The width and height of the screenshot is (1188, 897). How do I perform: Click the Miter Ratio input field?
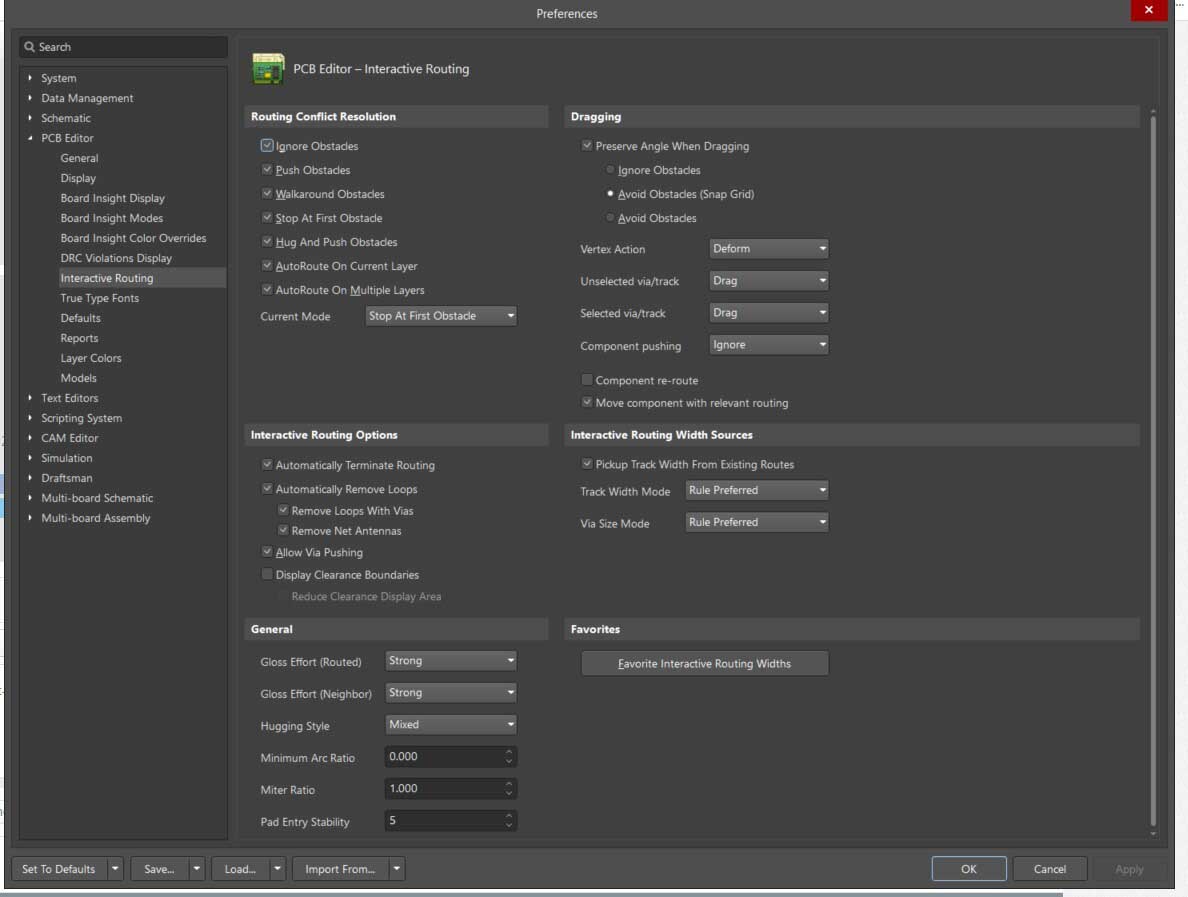[441, 789]
